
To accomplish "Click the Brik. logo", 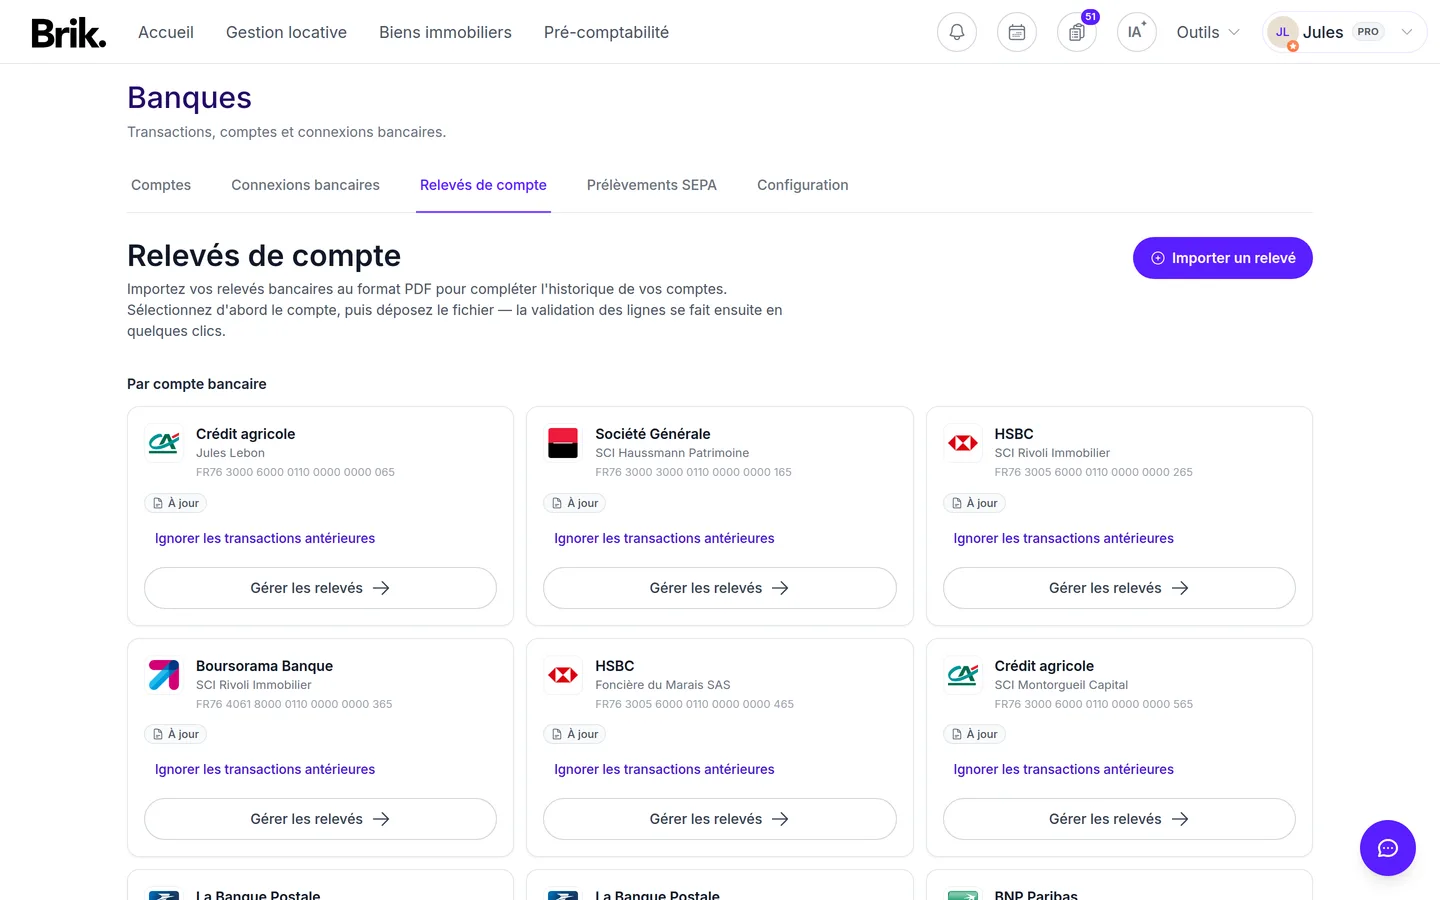I will [x=68, y=32].
